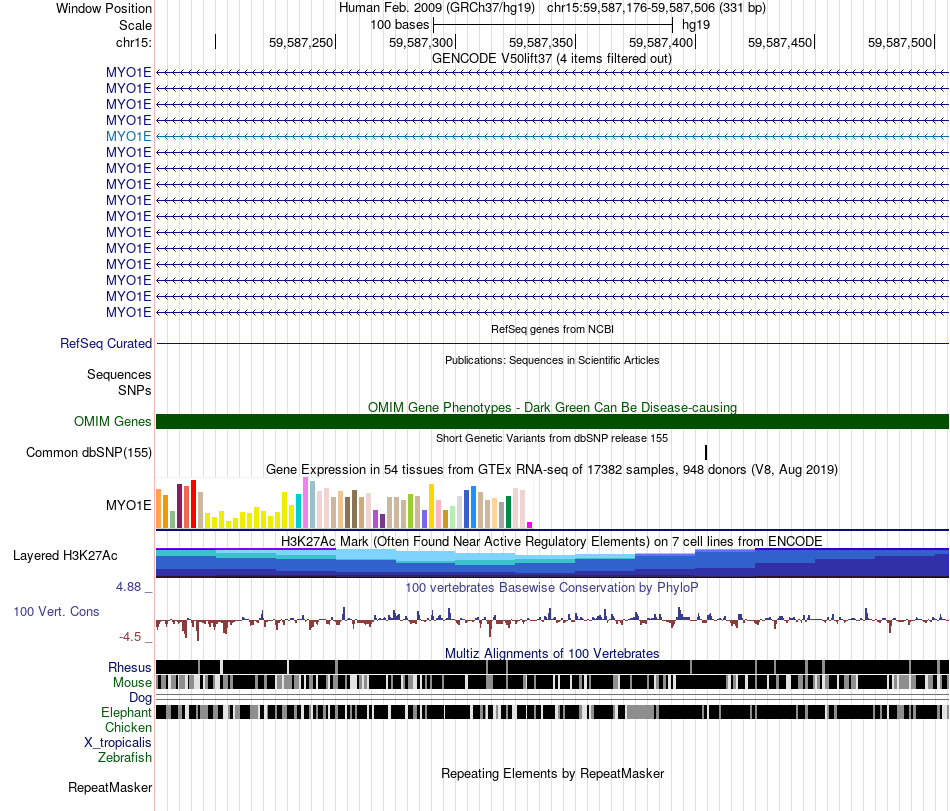Click the 100 bases scale bar label
950x811 pixels.
click(x=399, y=25)
